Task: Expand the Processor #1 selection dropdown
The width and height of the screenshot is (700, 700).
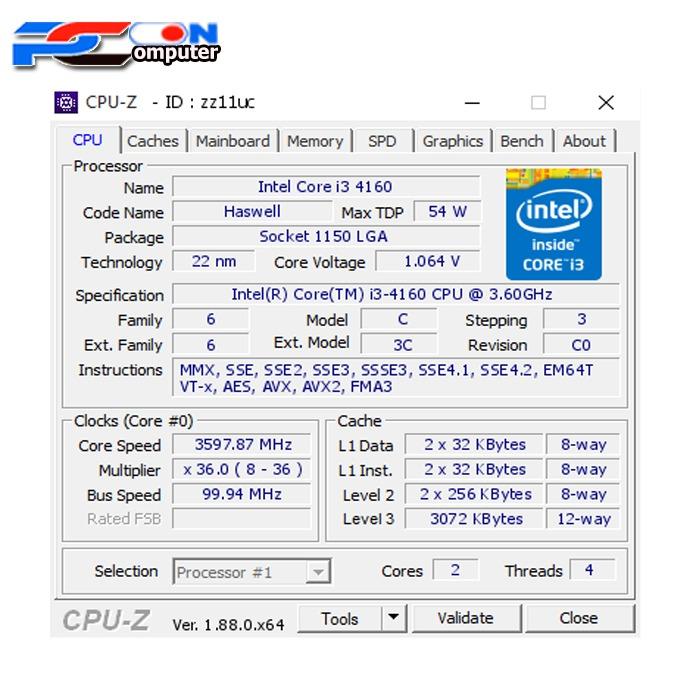Action: click(x=317, y=573)
